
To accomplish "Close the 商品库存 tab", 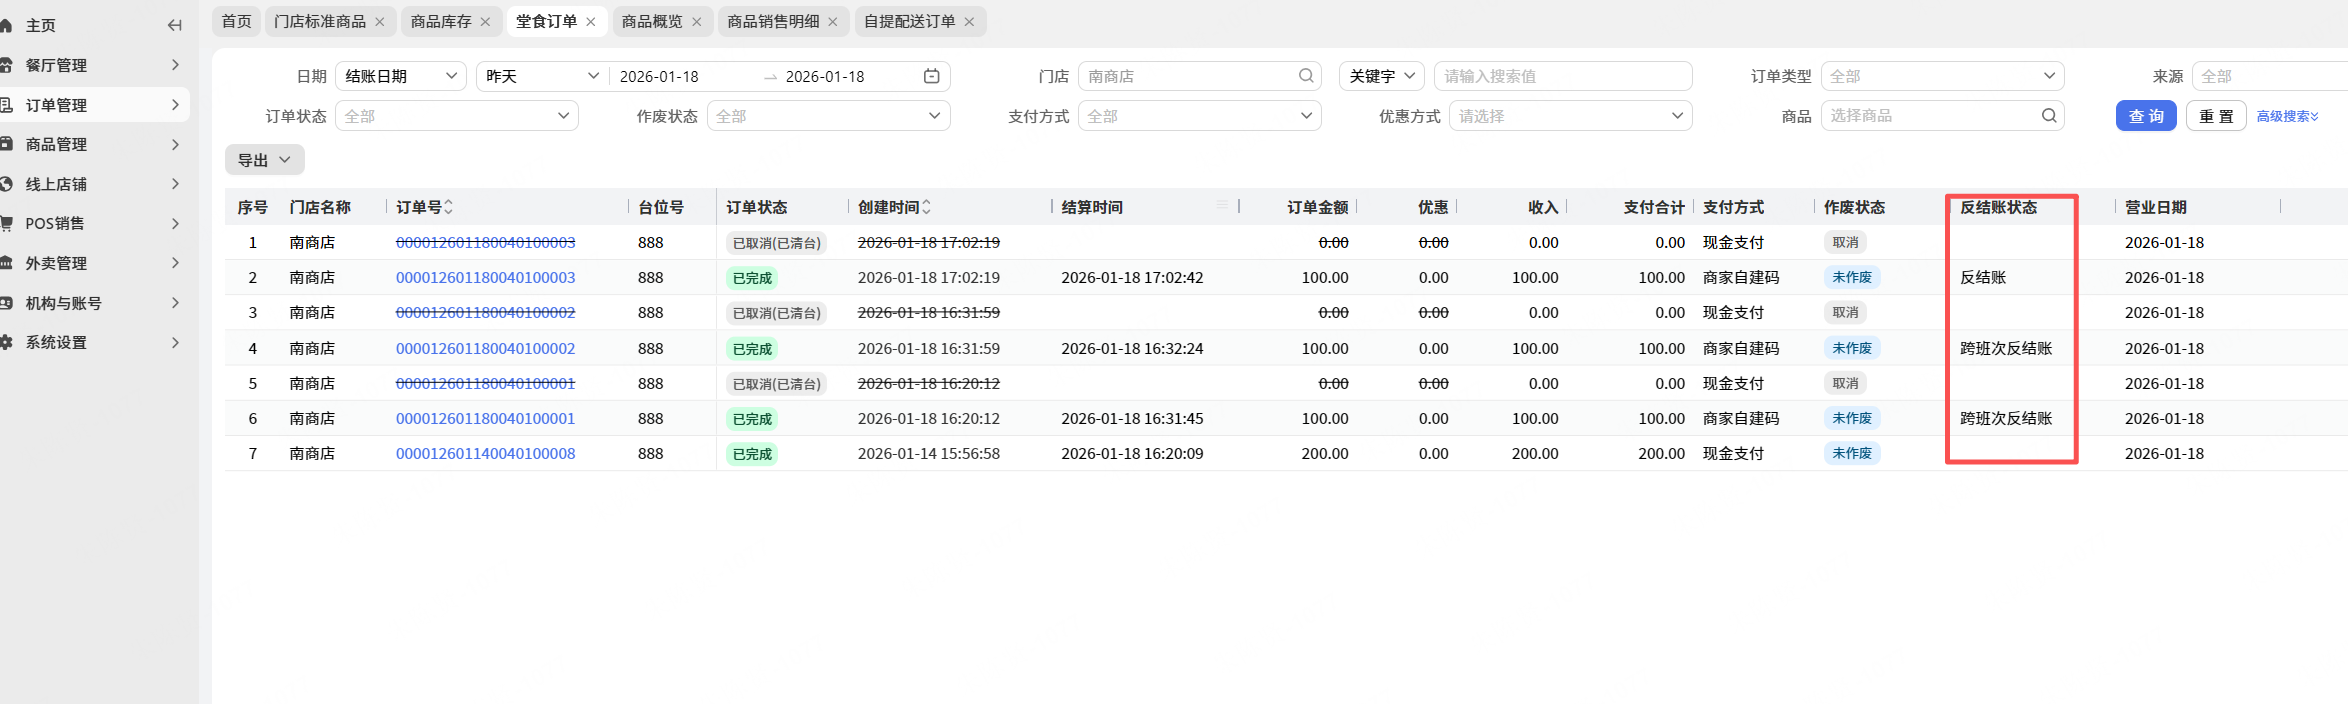I will point(485,21).
